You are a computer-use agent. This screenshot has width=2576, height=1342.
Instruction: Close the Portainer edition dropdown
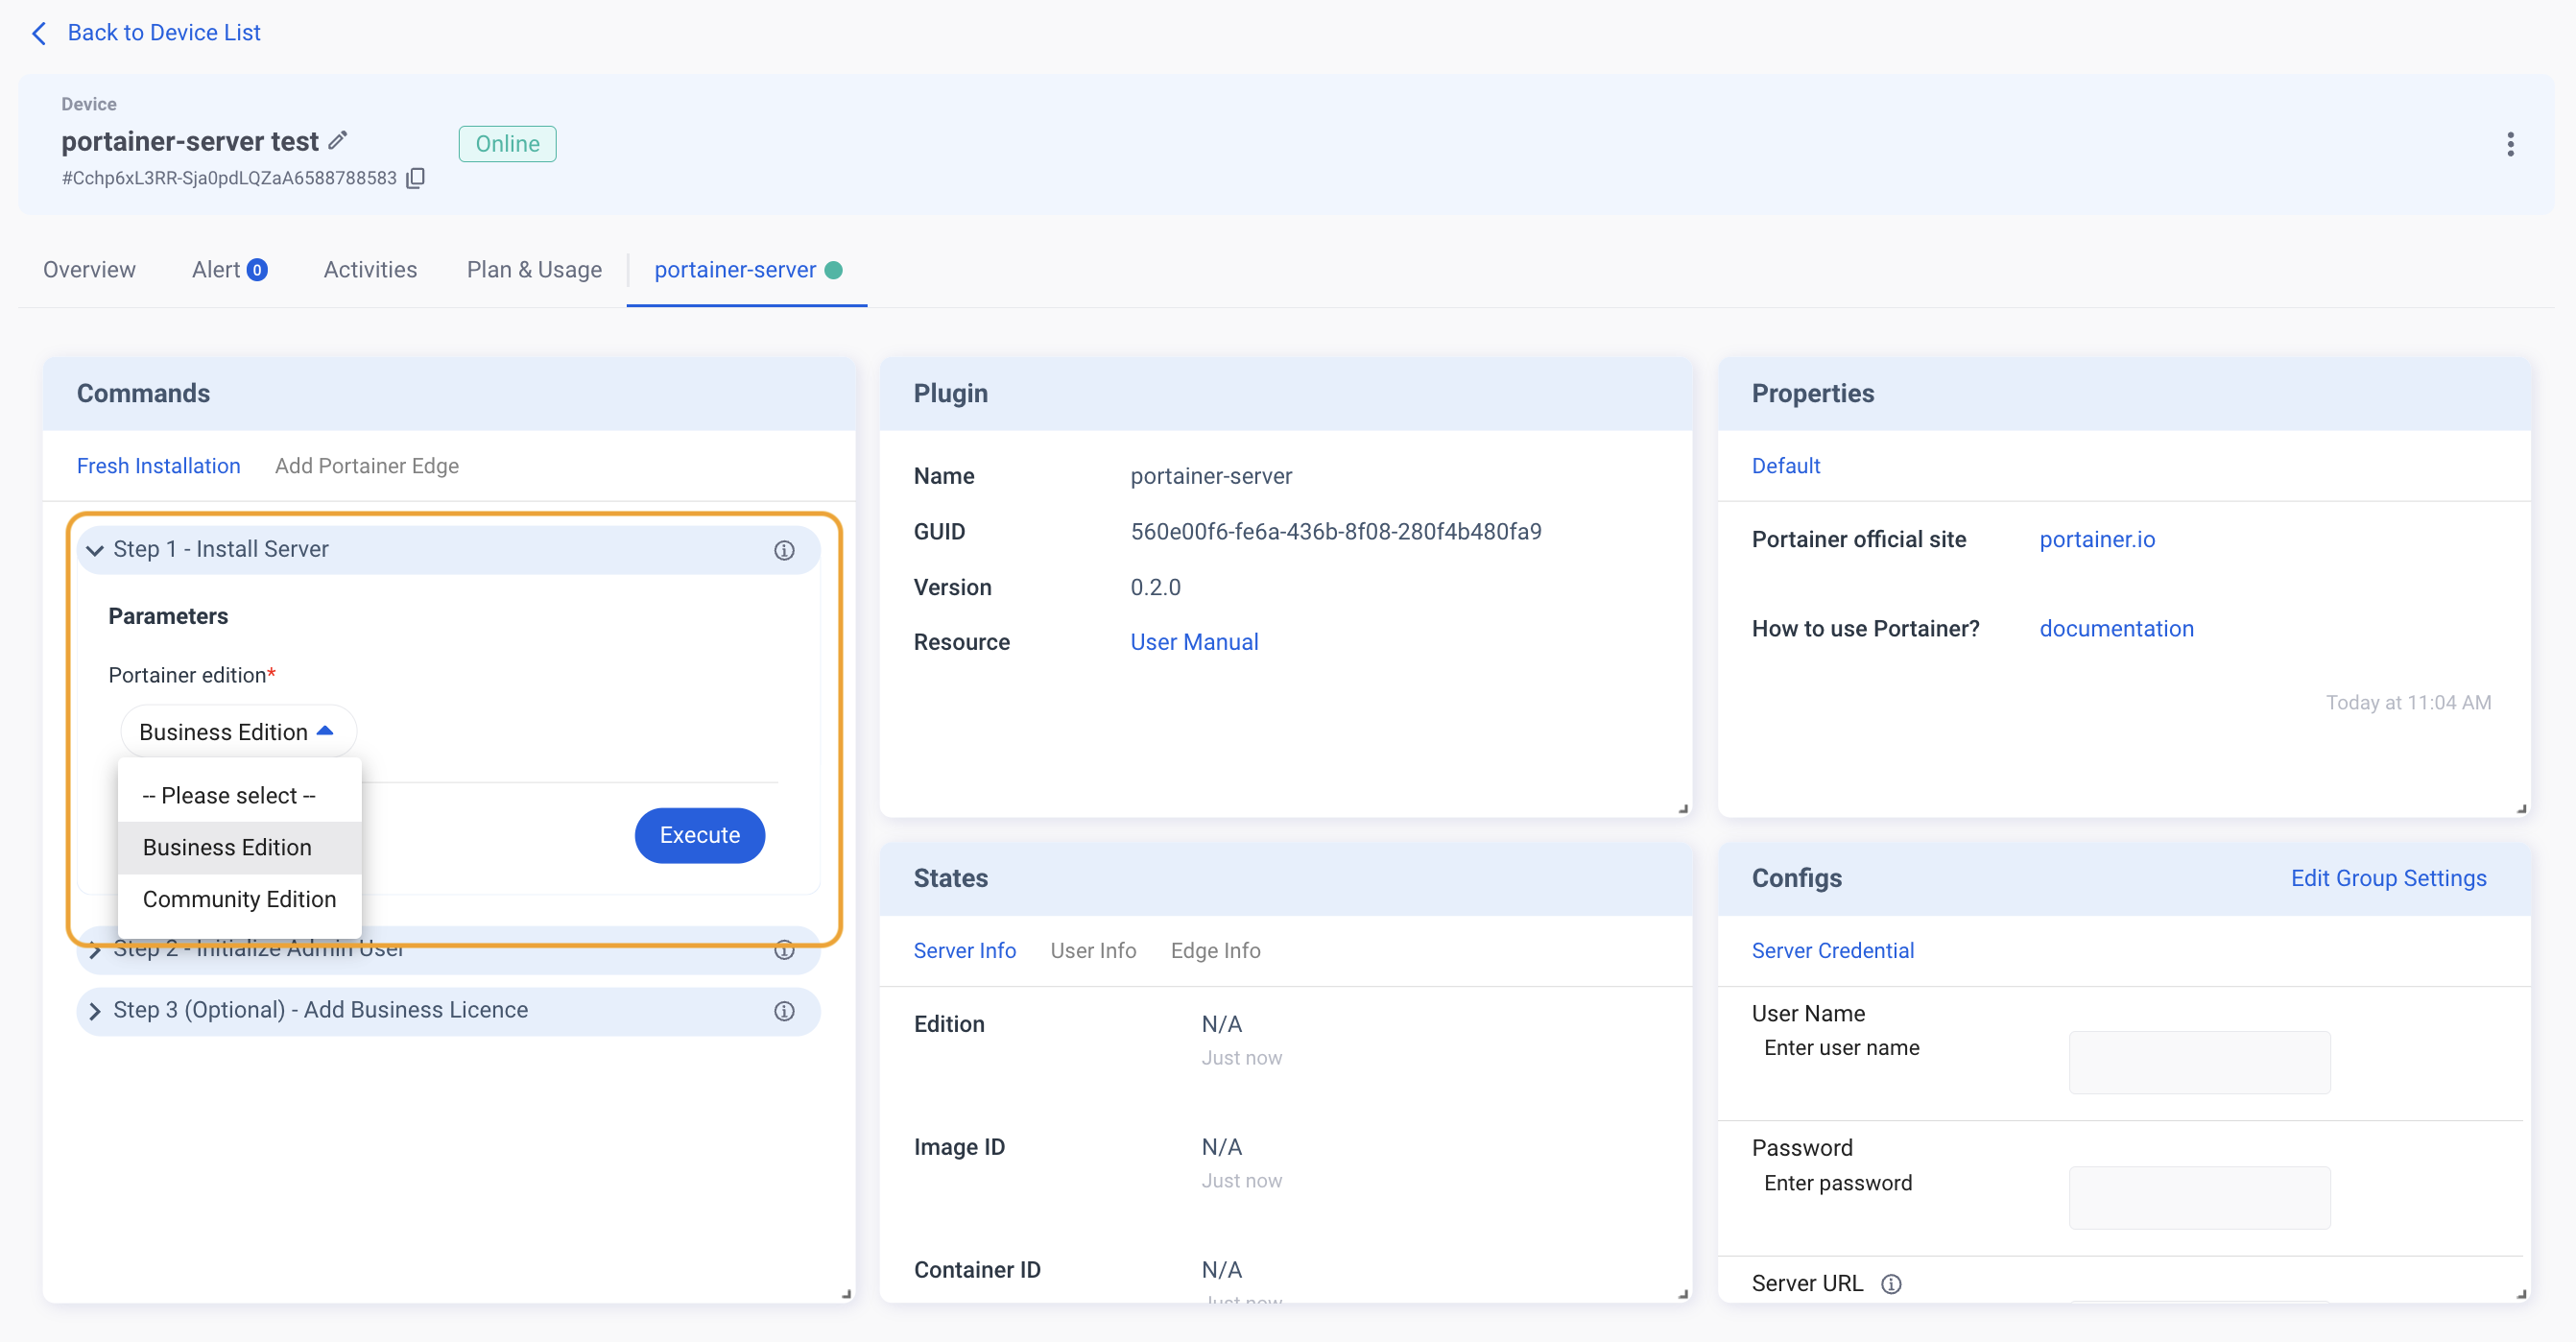238,731
